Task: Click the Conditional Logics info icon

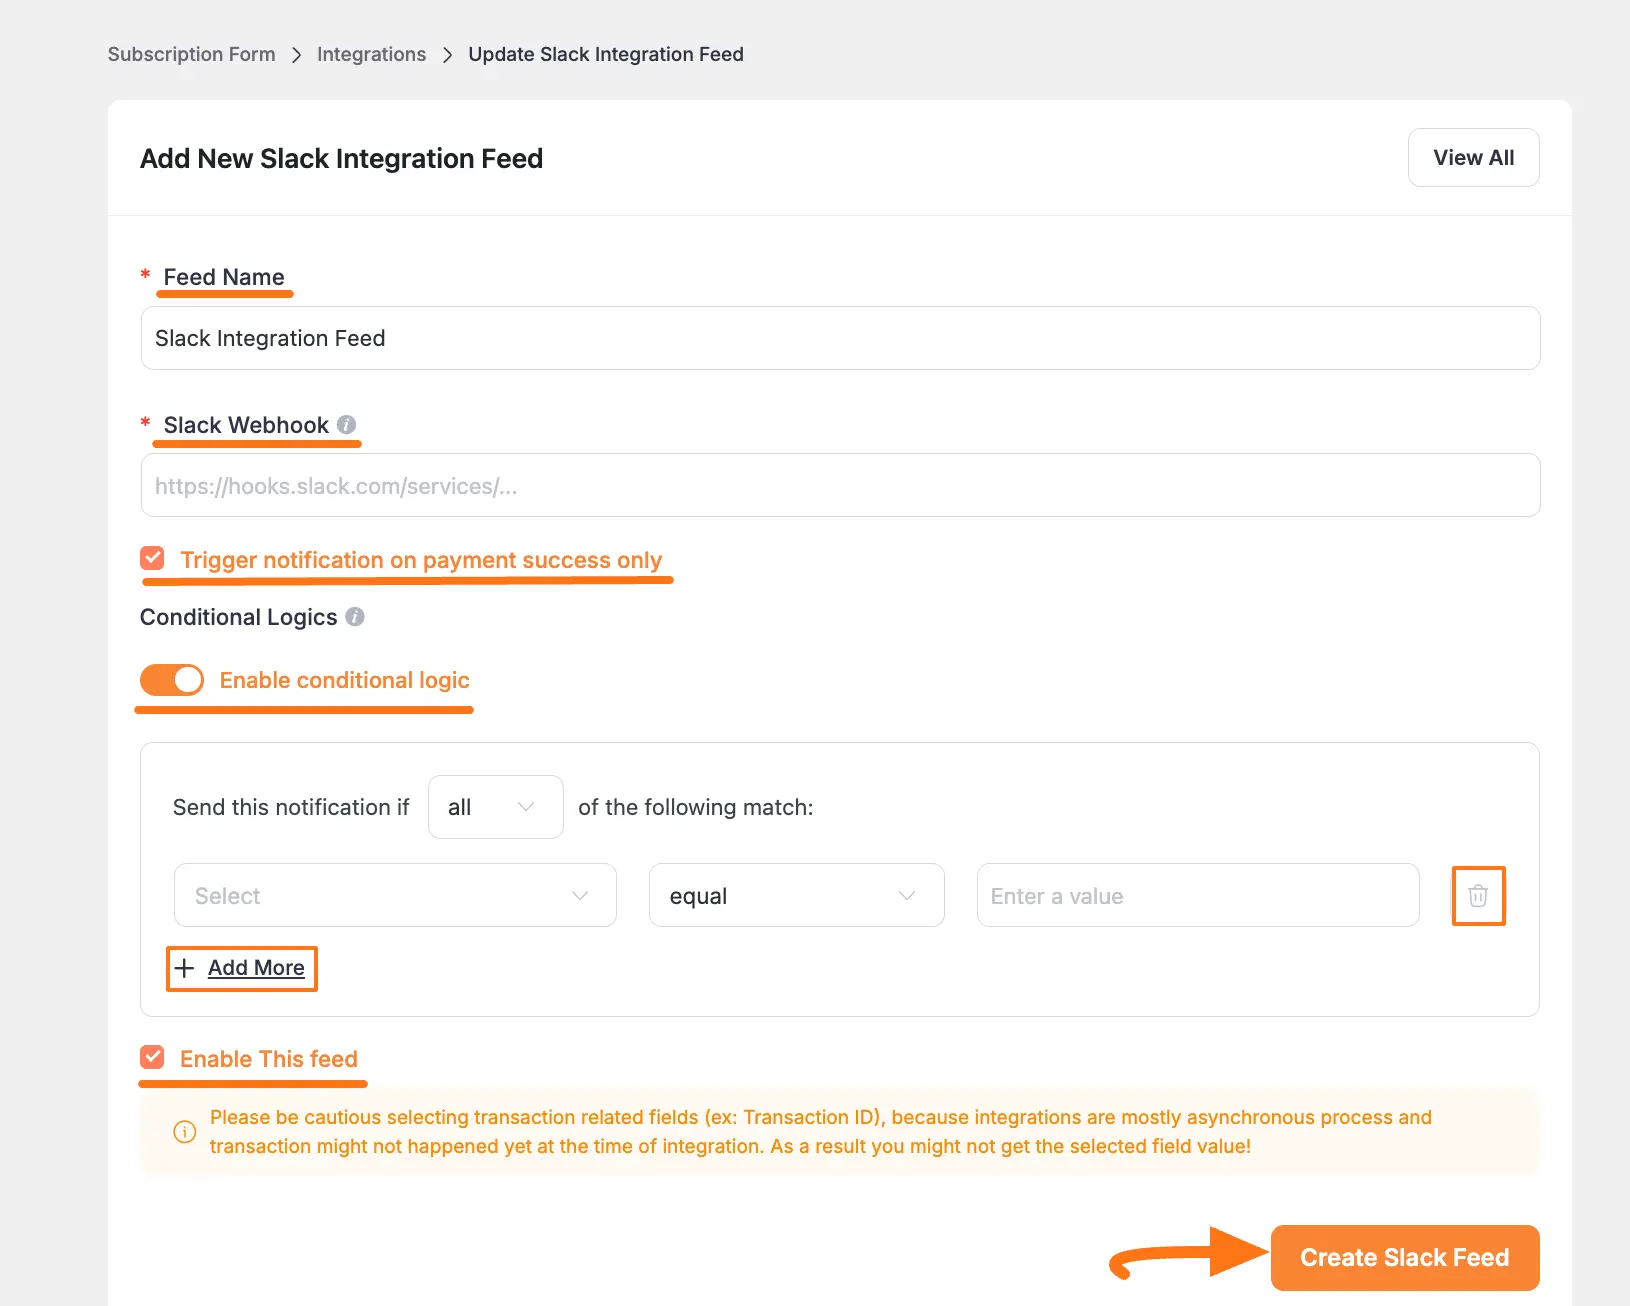Action: [355, 617]
